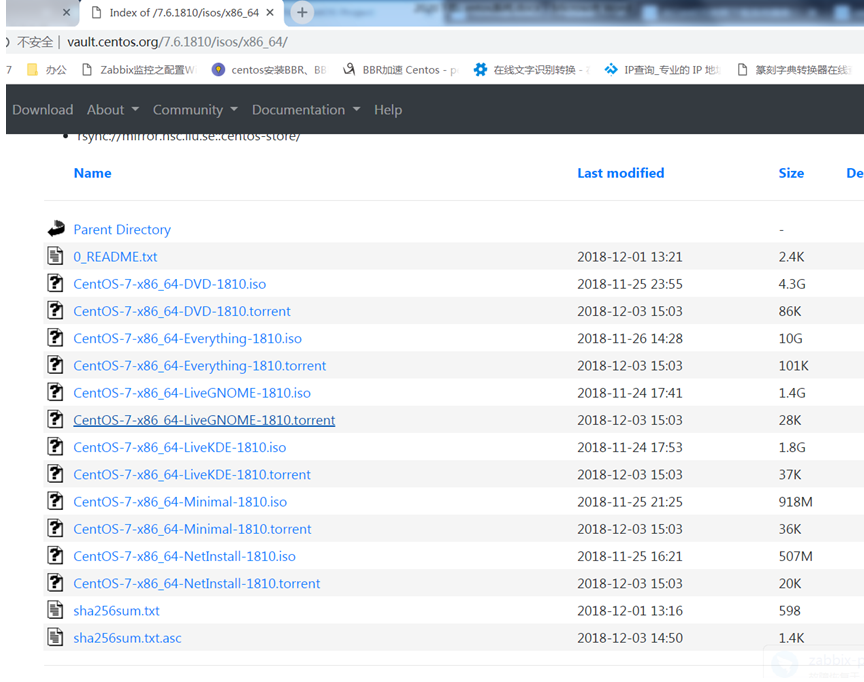Click the file icon beside LiveKDE-1810.torrent

(55, 474)
